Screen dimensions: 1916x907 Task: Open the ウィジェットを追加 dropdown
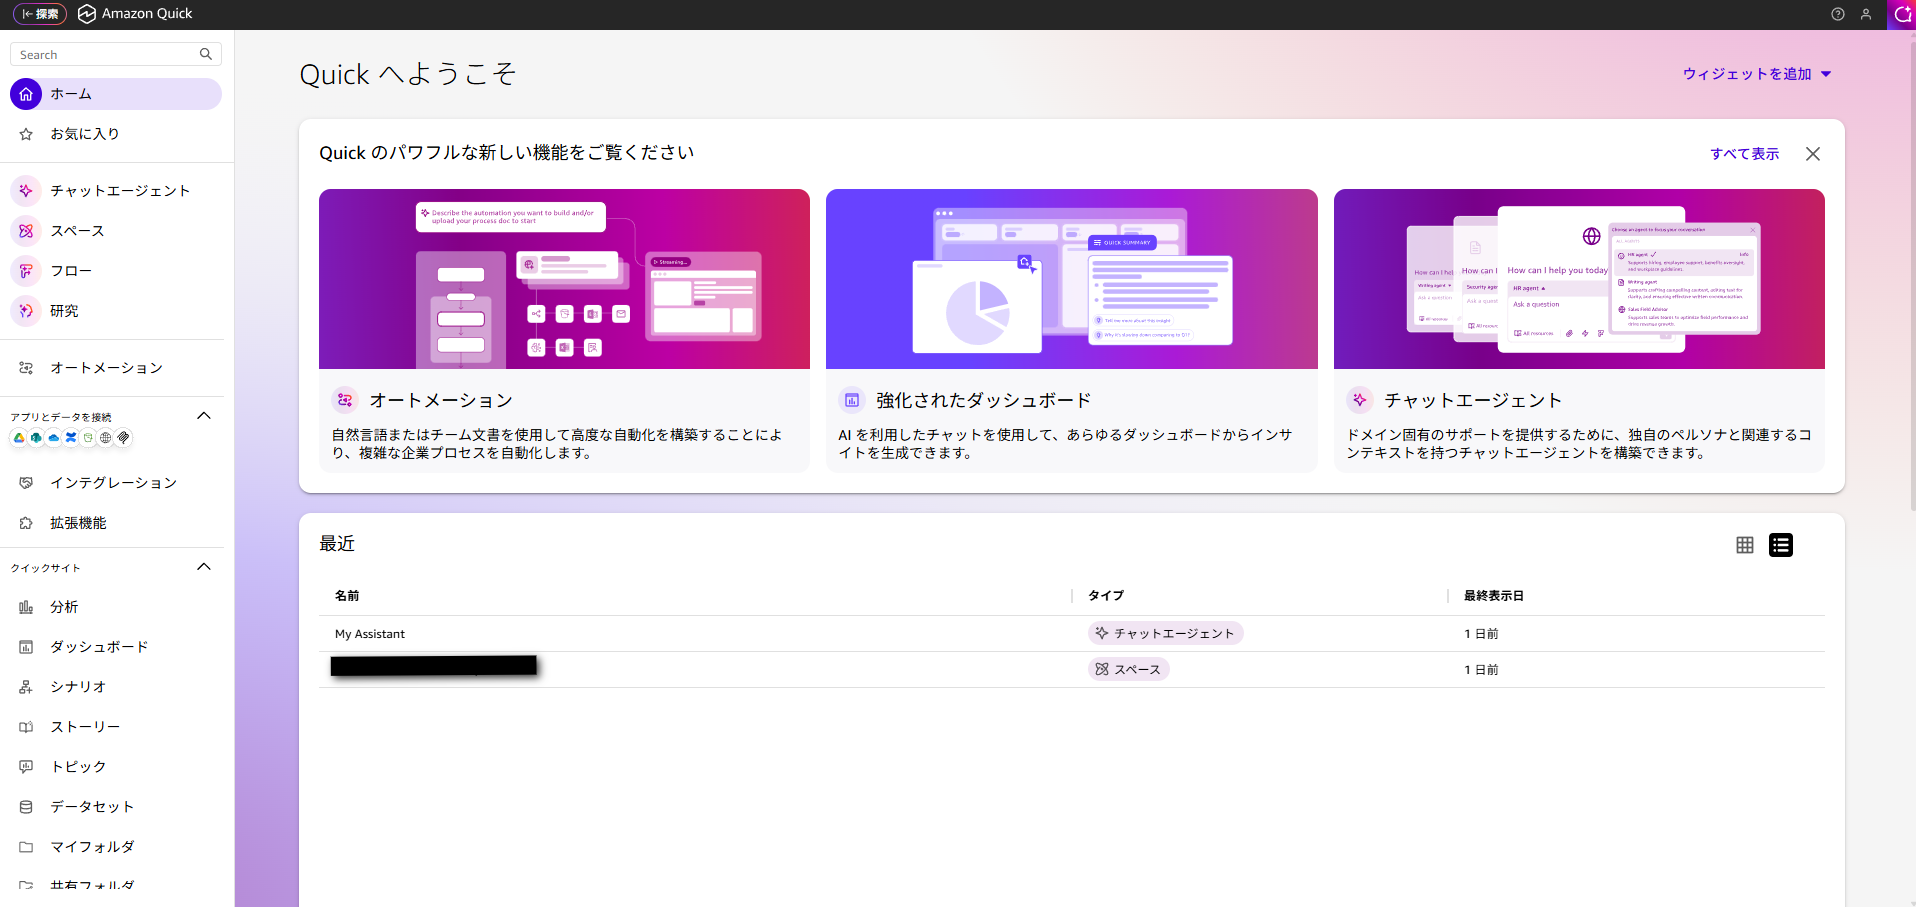(x=1756, y=74)
